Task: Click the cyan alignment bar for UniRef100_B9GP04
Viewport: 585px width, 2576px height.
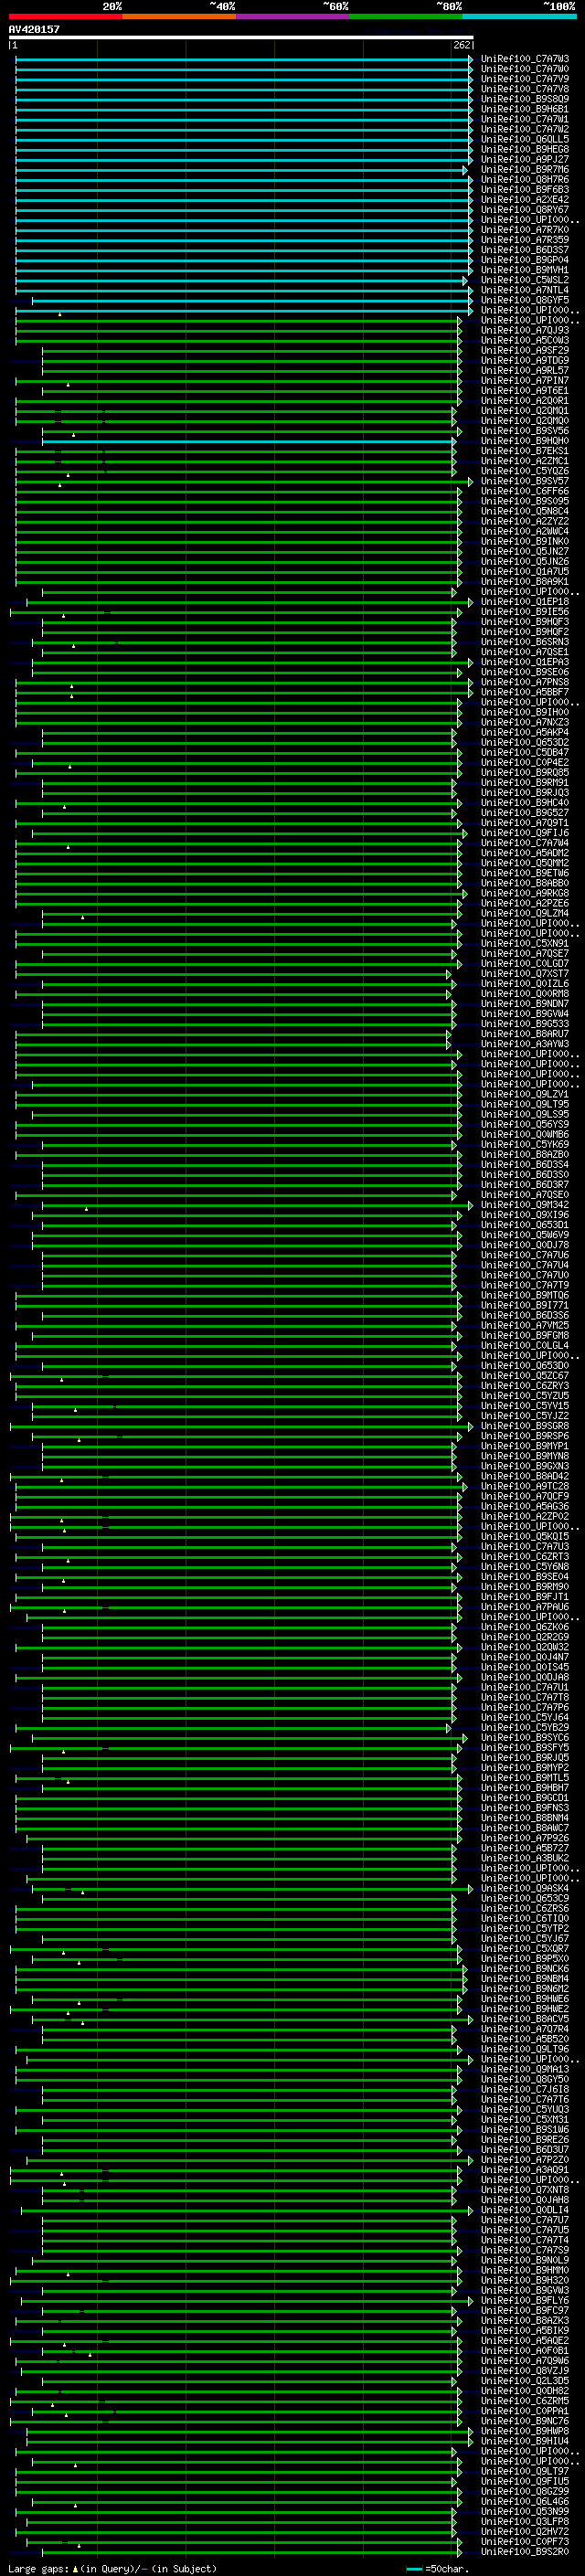Action: [x=244, y=260]
